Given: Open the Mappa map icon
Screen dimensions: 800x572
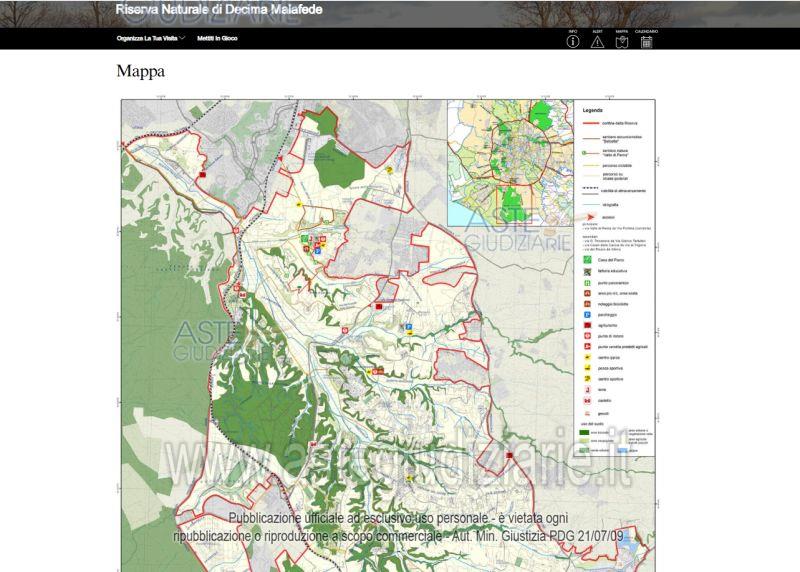Looking at the screenshot, I should pos(622,41).
